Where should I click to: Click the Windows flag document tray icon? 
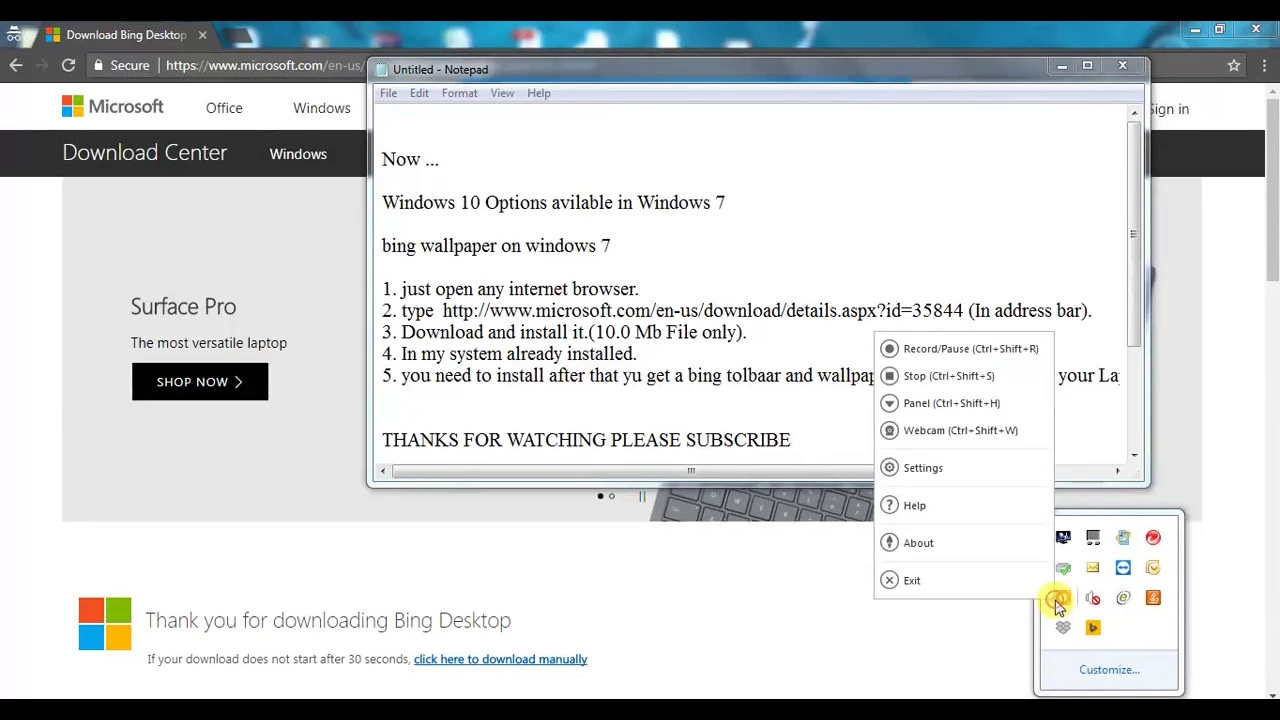pyautogui.click(x=1123, y=538)
